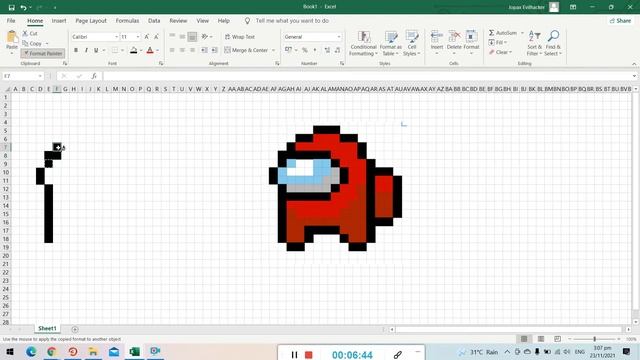The width and height of the screenshot is (640, 360).
Task: Open the Fill dropdown
Action: click(x=498, y=42)
